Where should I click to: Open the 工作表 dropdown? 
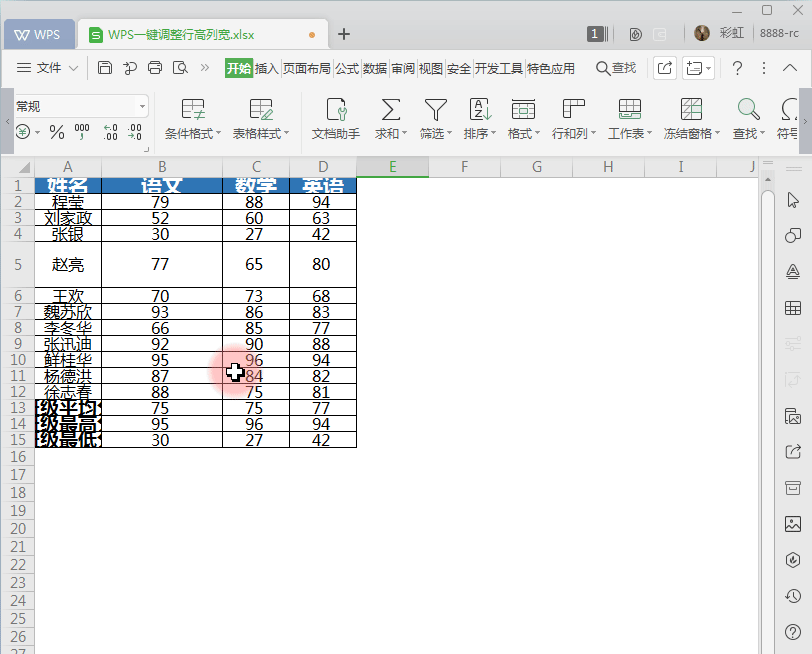coord(630,119)
